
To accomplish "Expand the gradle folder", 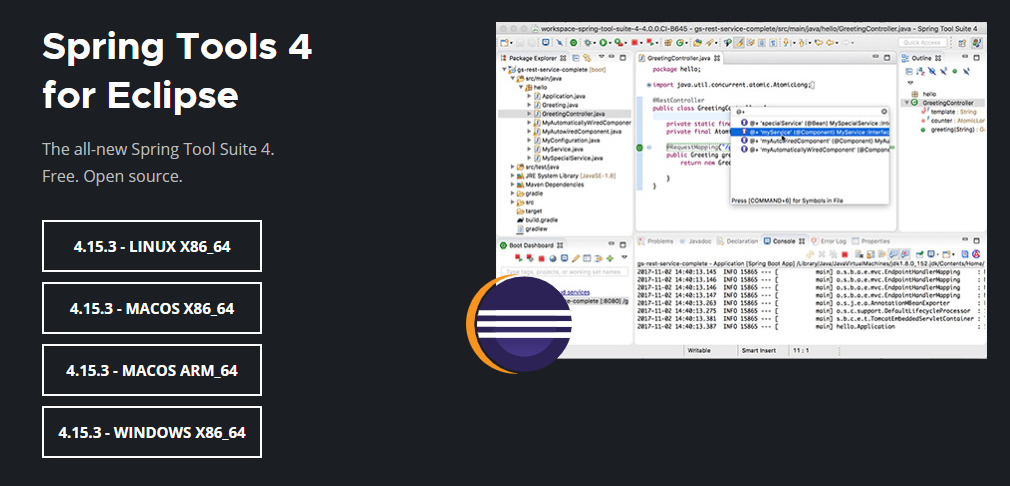I will pos(512,193).
